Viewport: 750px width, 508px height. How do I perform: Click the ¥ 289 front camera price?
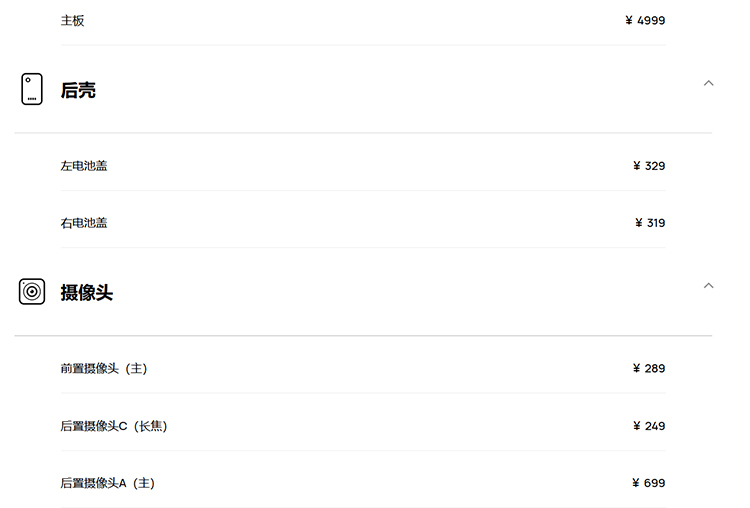649,368
